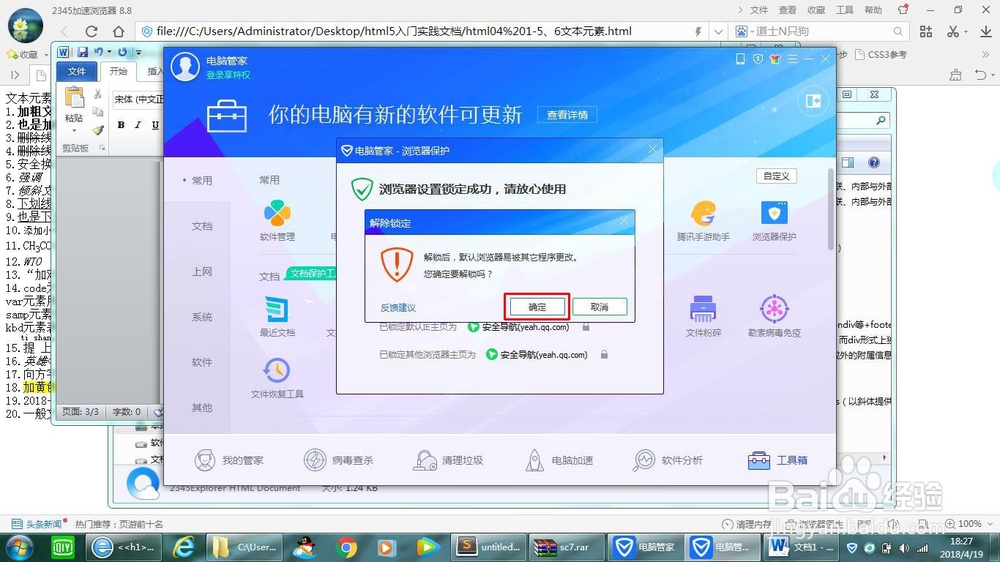This screenshot has width=1000, height=562.
Task: Select the 常用 sidebar category
Action: 202,181
